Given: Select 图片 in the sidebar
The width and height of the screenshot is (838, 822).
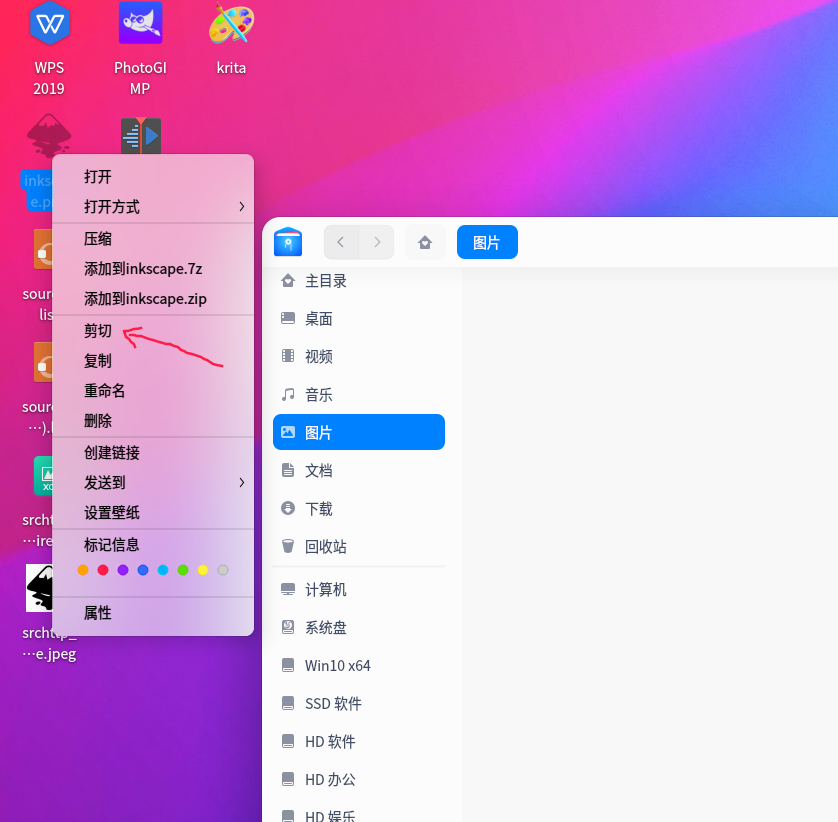Looking at the screenshot, I should pyautogui.click(x=359, y=432).
